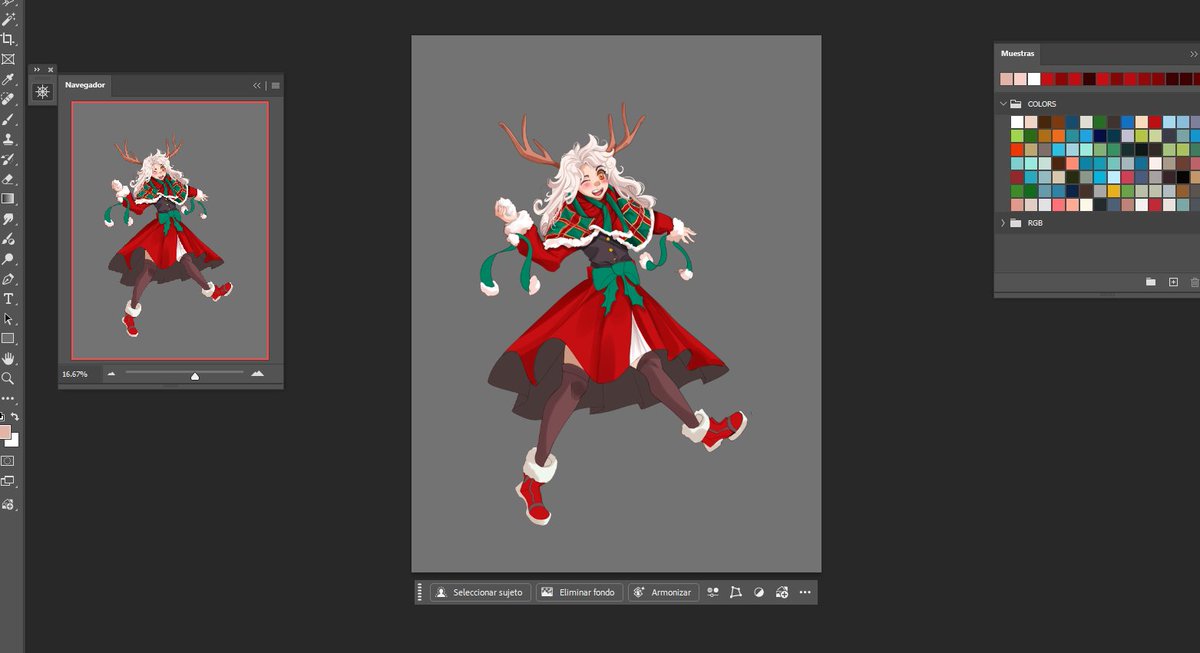Collapse the Navegador panel with double arrows

256,86
